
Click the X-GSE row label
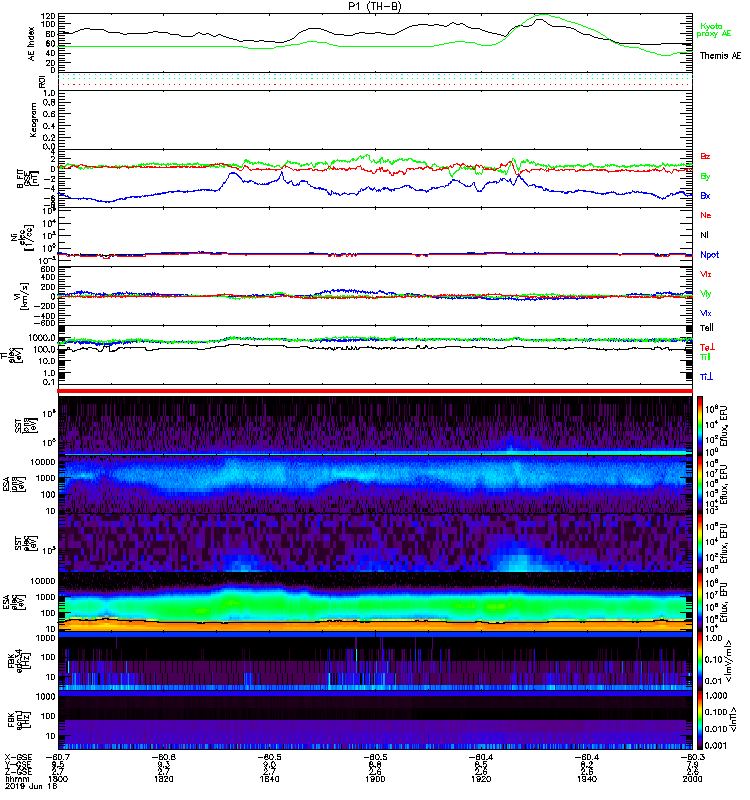[17, 757]
